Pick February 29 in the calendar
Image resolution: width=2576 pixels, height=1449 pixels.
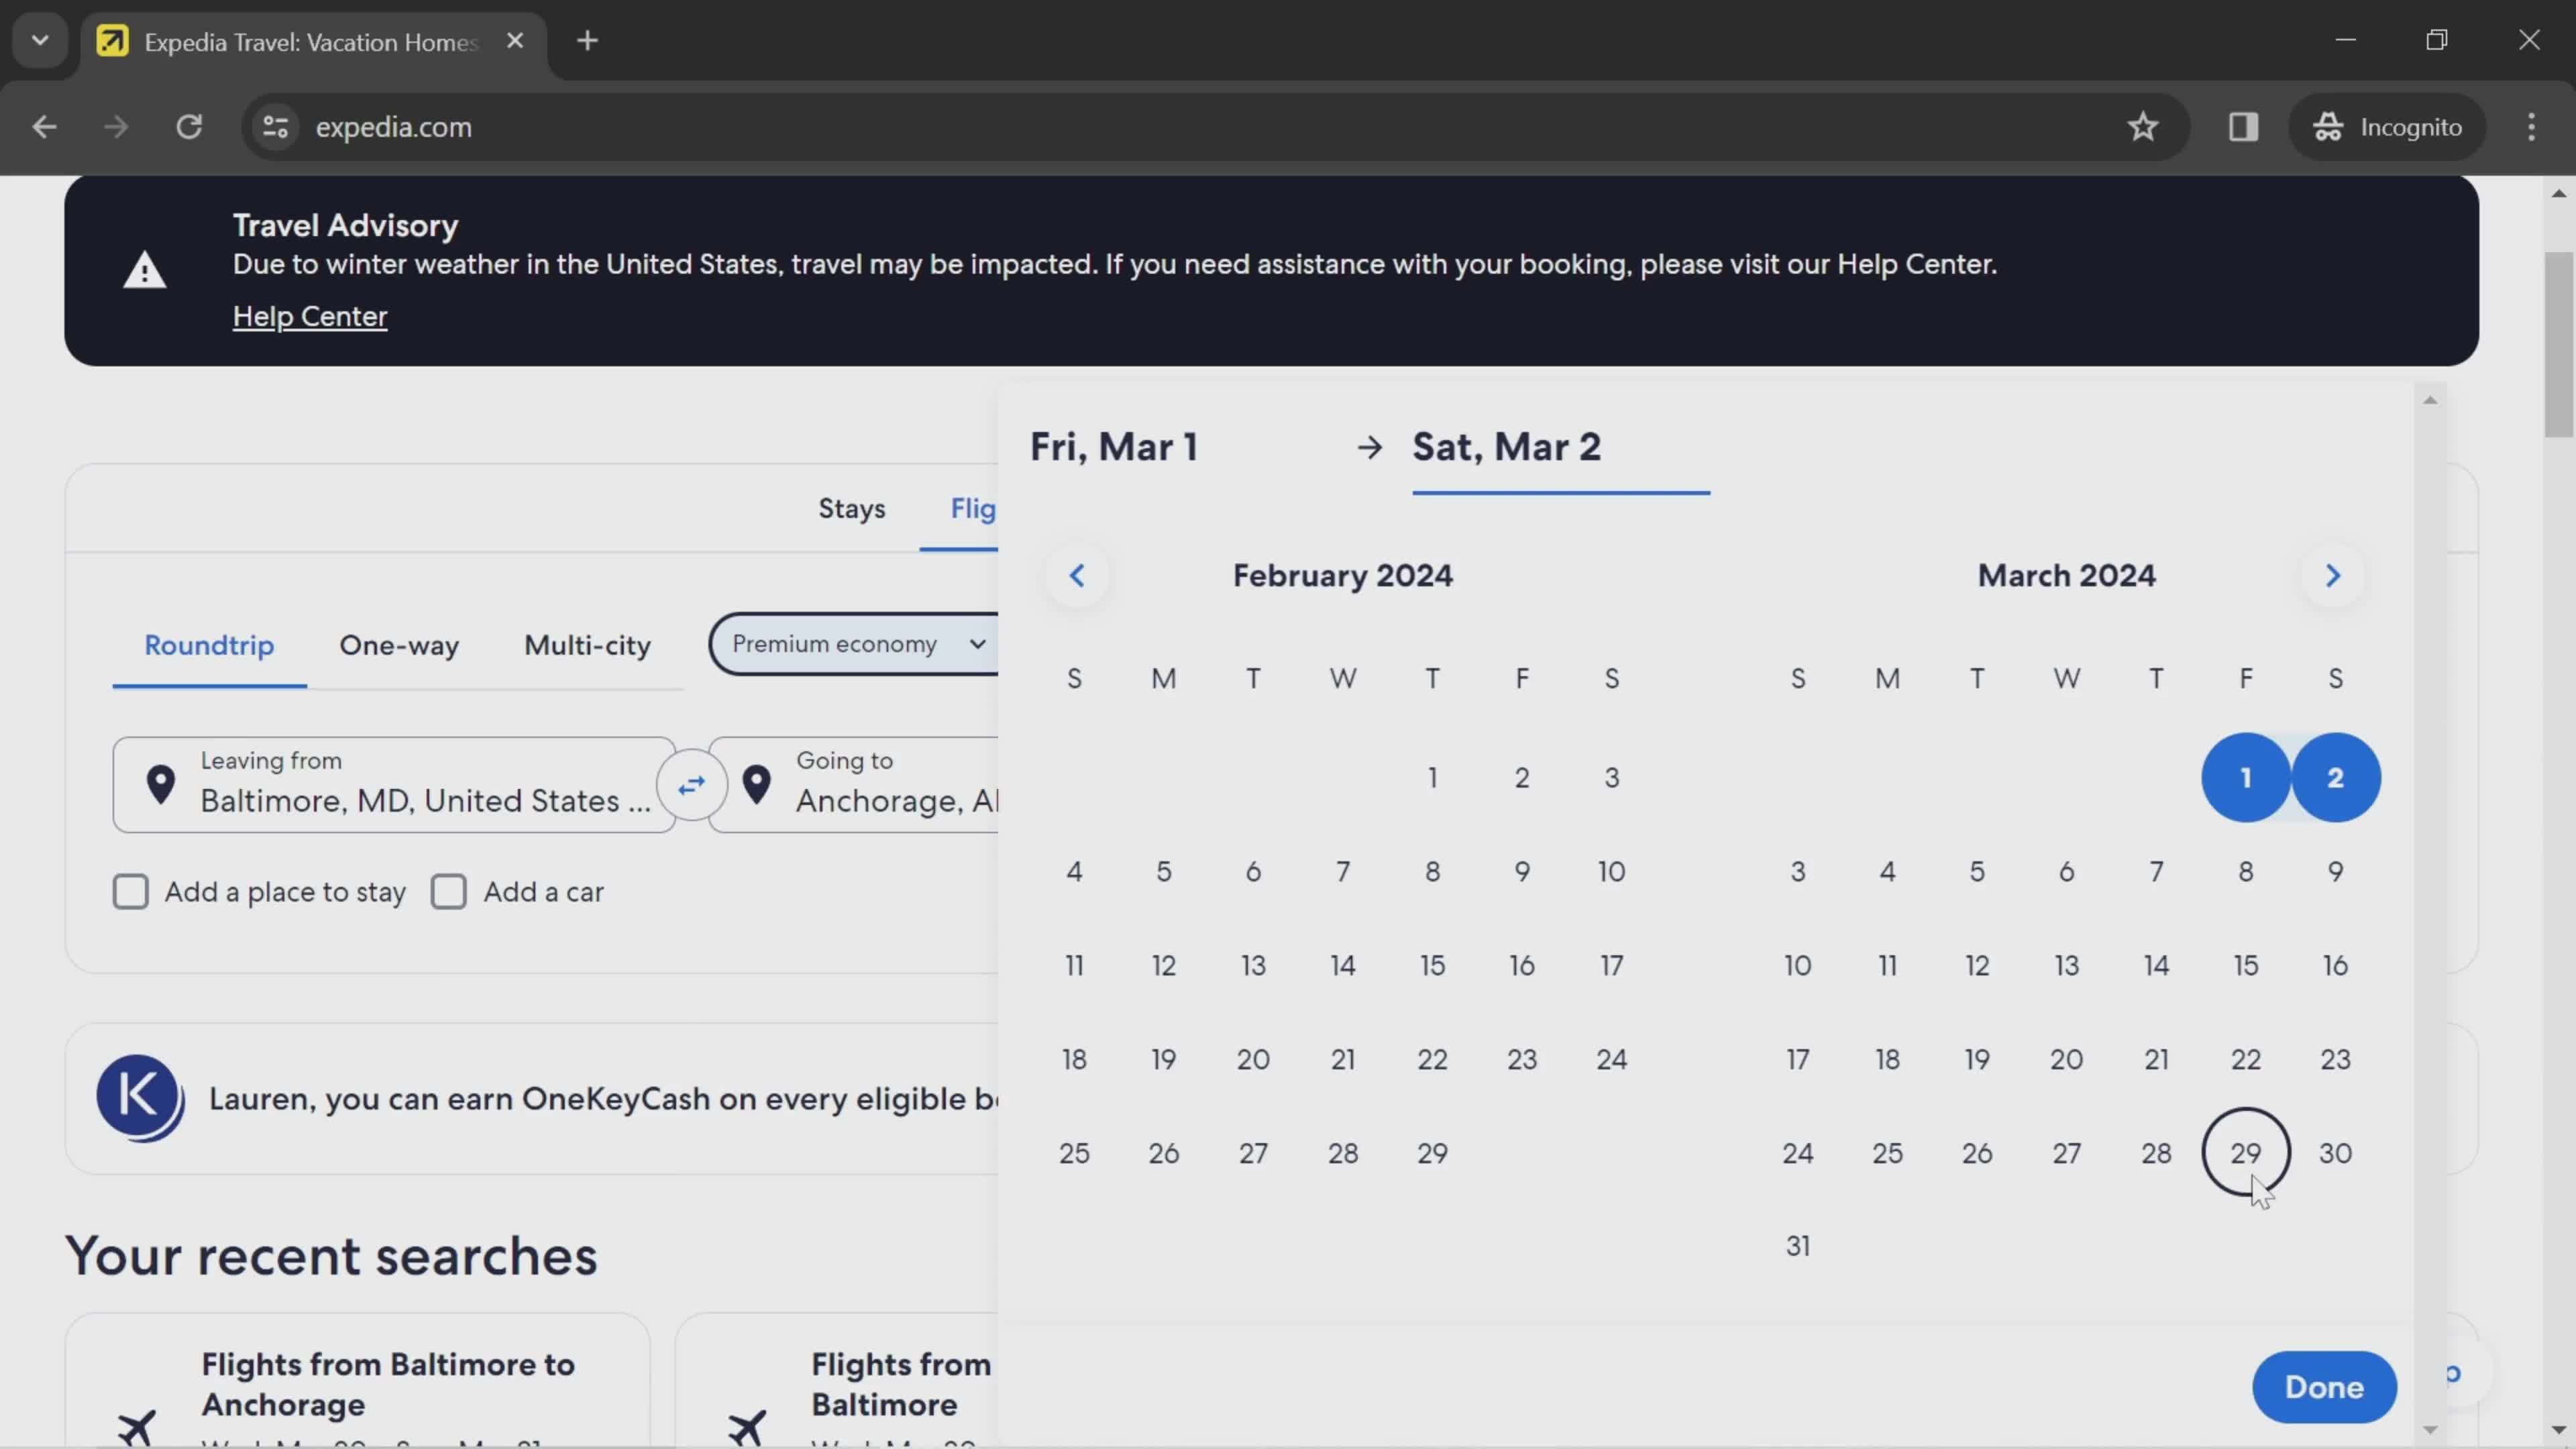click(x=1432, y=1152)
